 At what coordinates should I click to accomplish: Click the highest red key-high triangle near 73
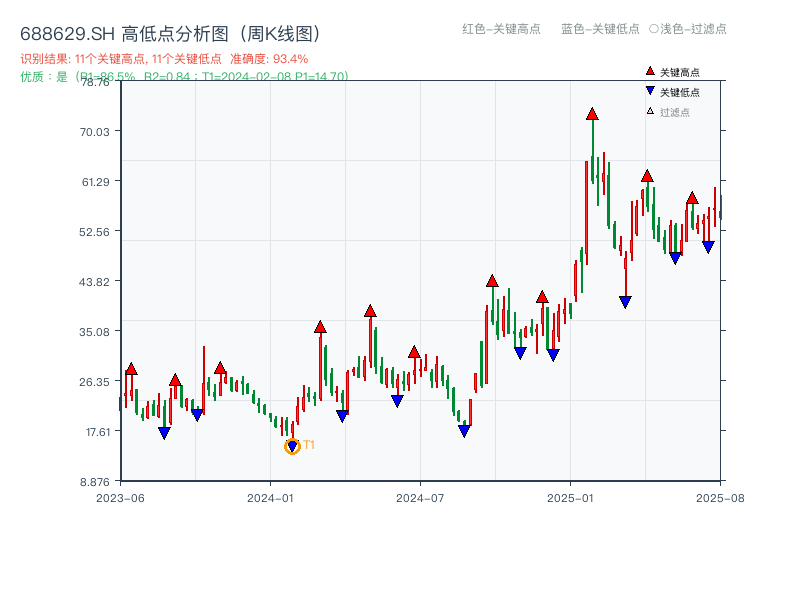tap(591, 113)
